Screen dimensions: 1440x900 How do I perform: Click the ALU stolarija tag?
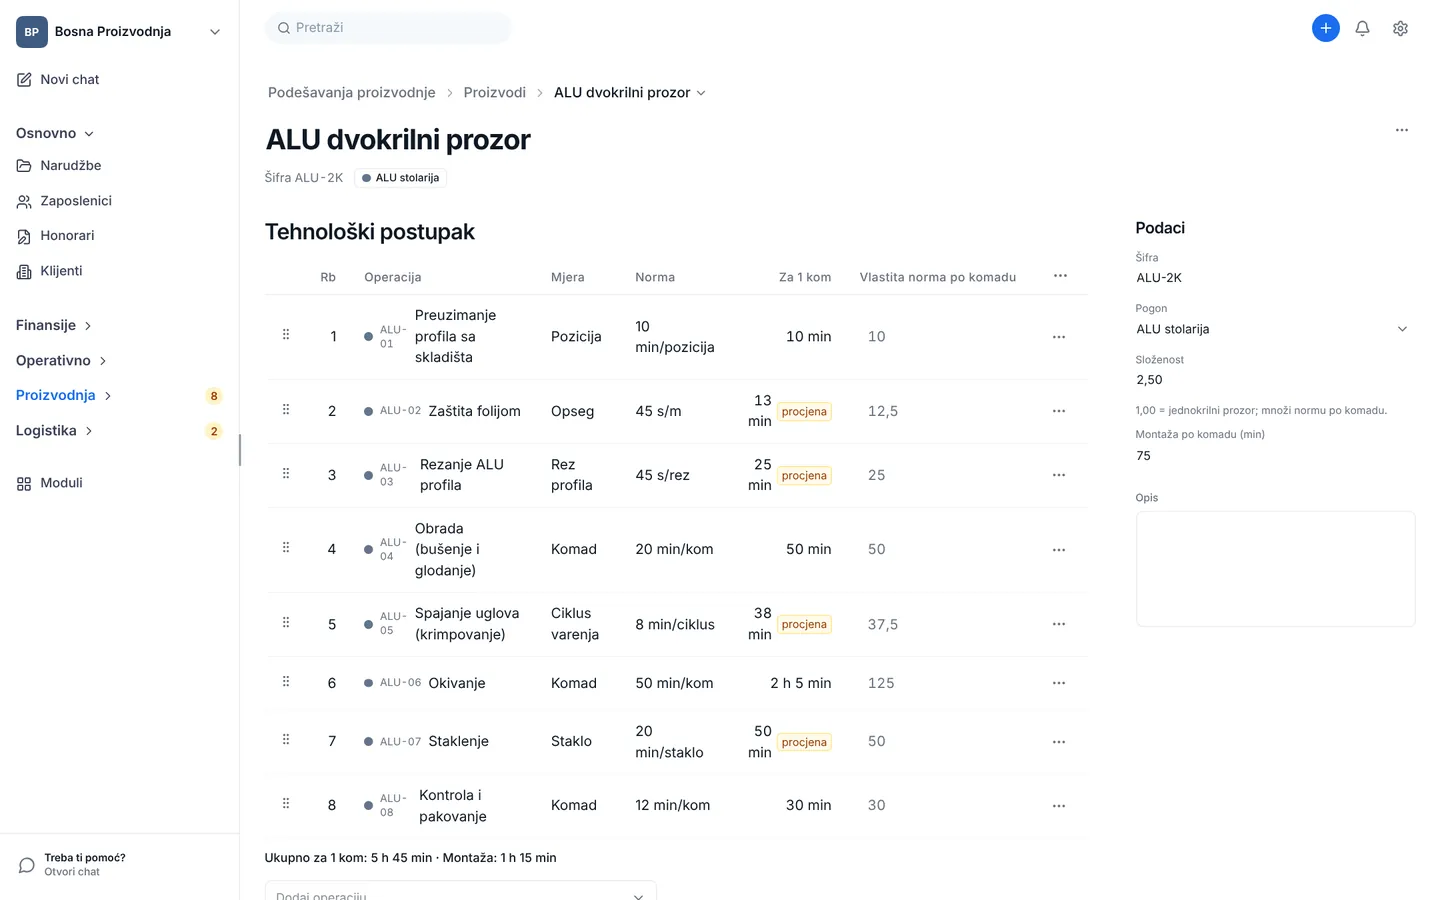pyautogui.click(x=400, y=178)
